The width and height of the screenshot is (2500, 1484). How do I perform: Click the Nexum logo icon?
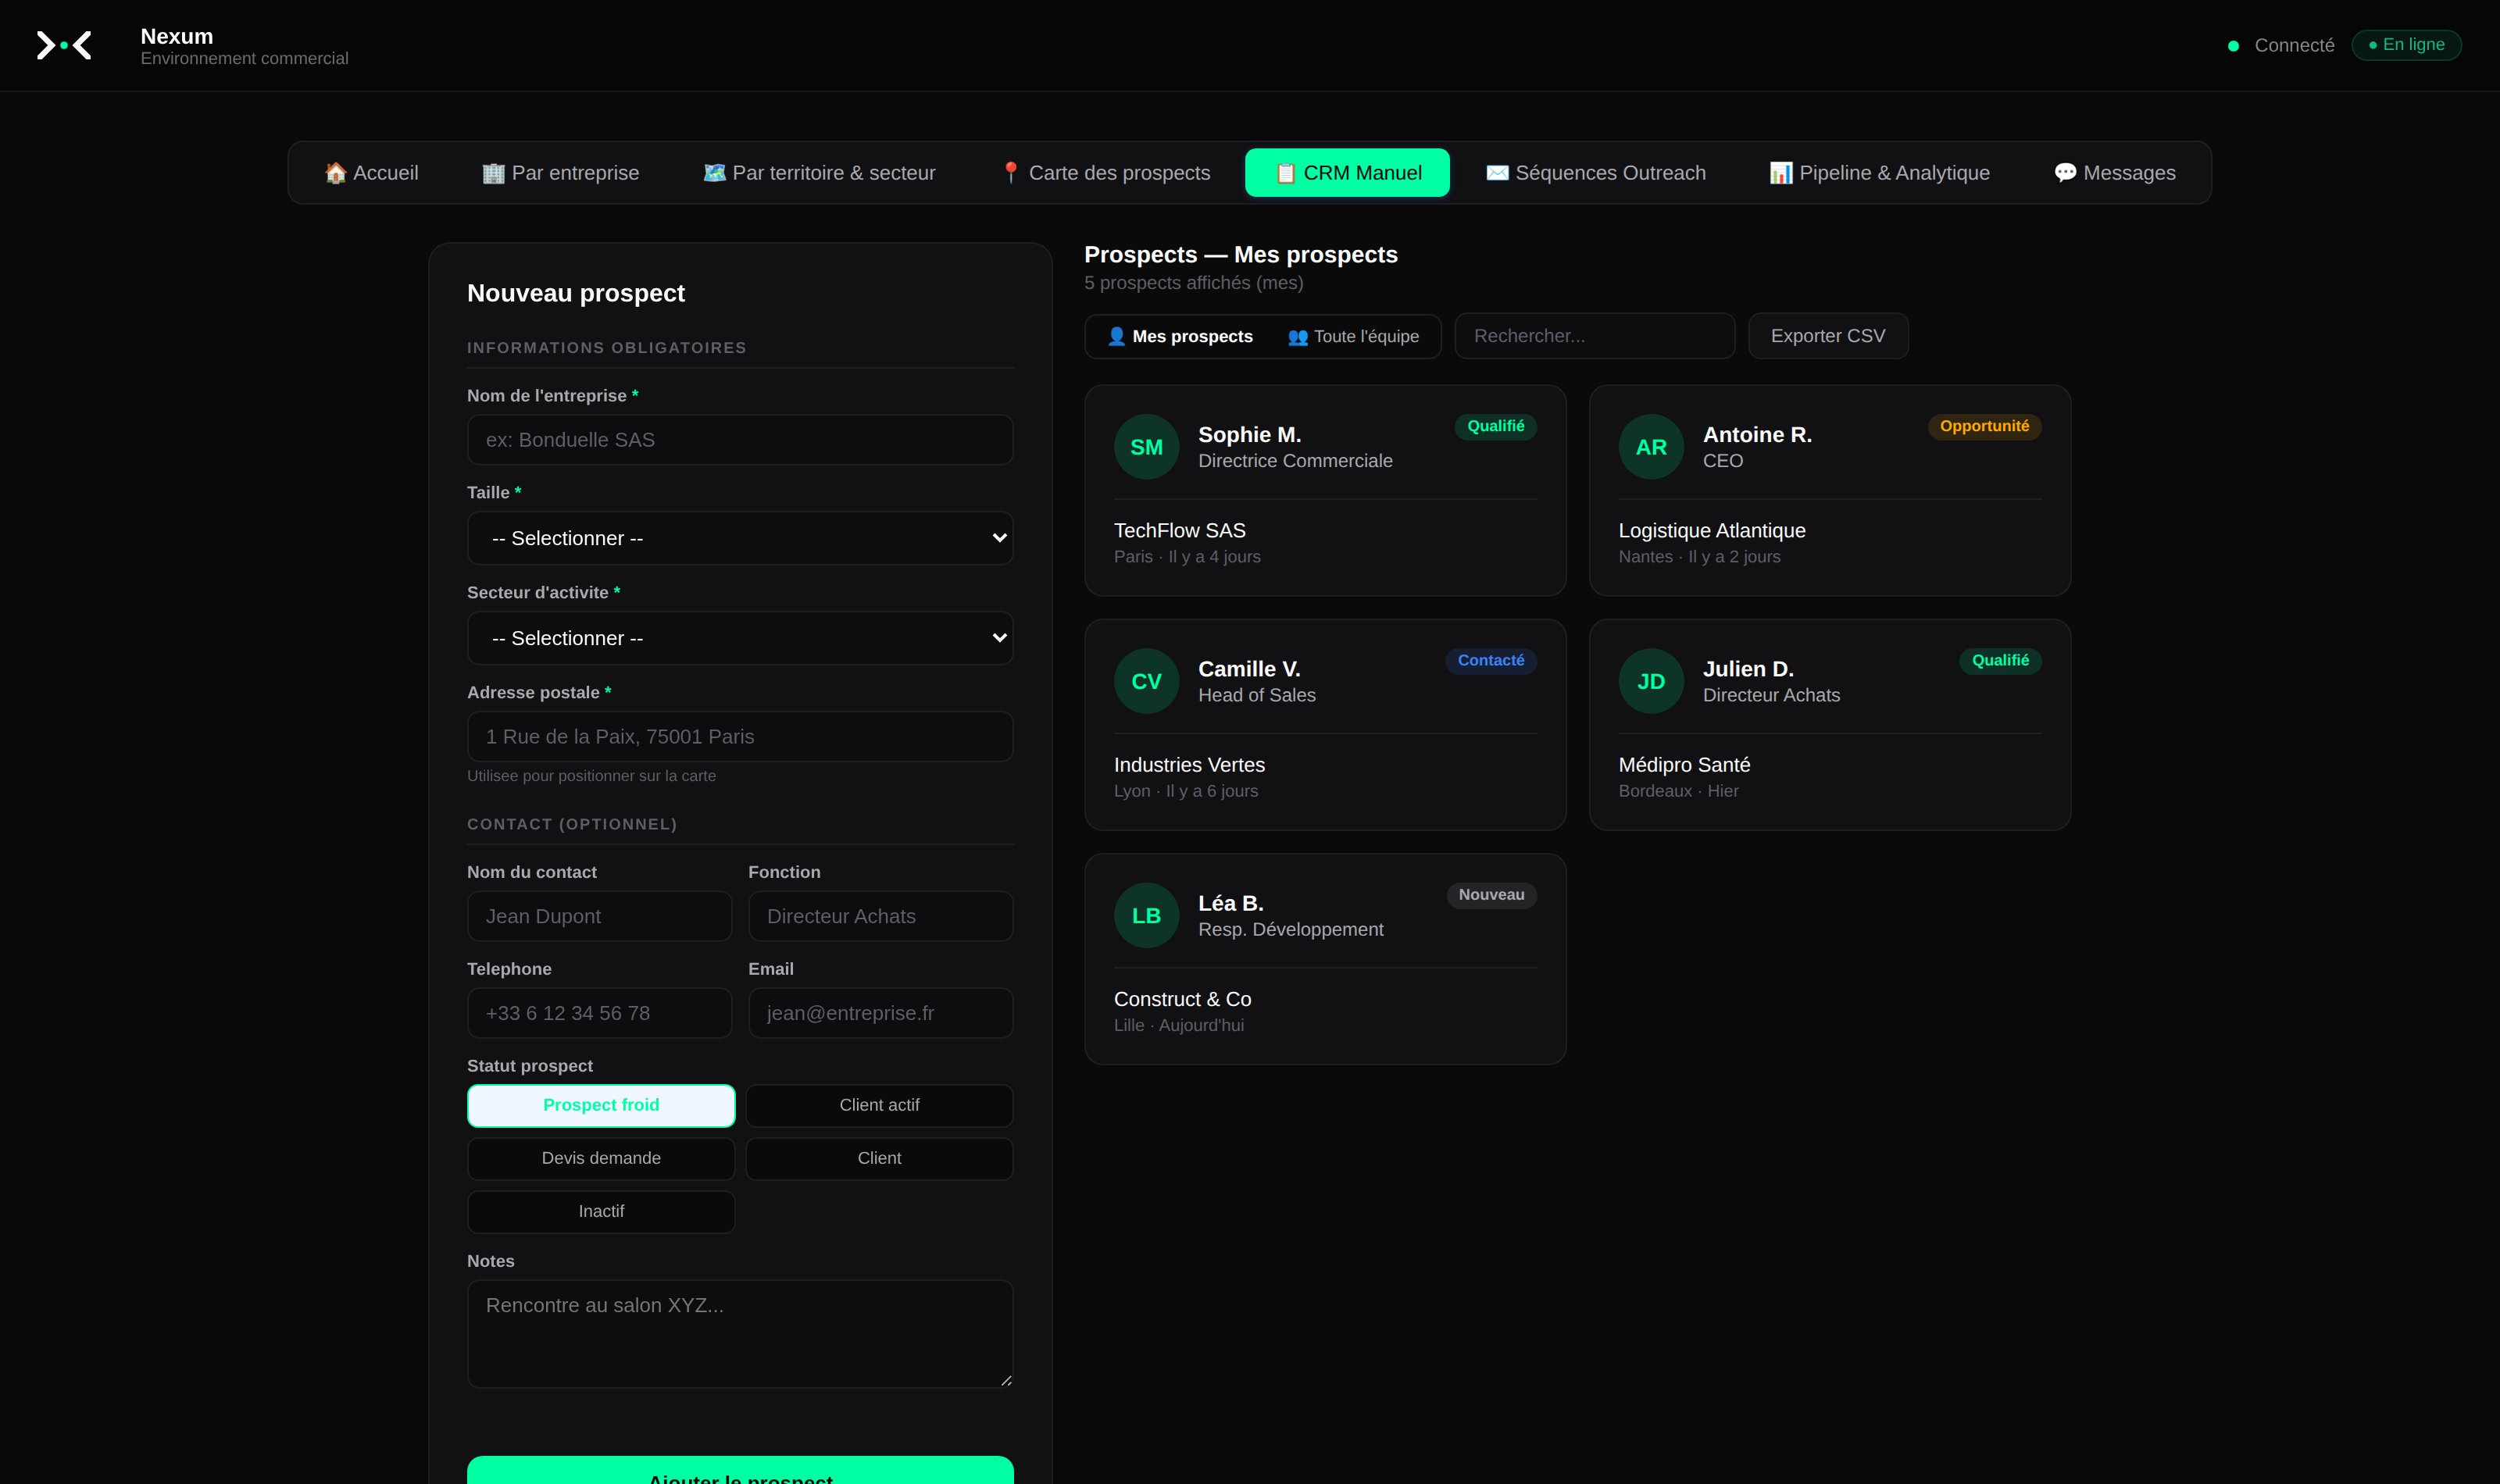(x=64, y=45)
